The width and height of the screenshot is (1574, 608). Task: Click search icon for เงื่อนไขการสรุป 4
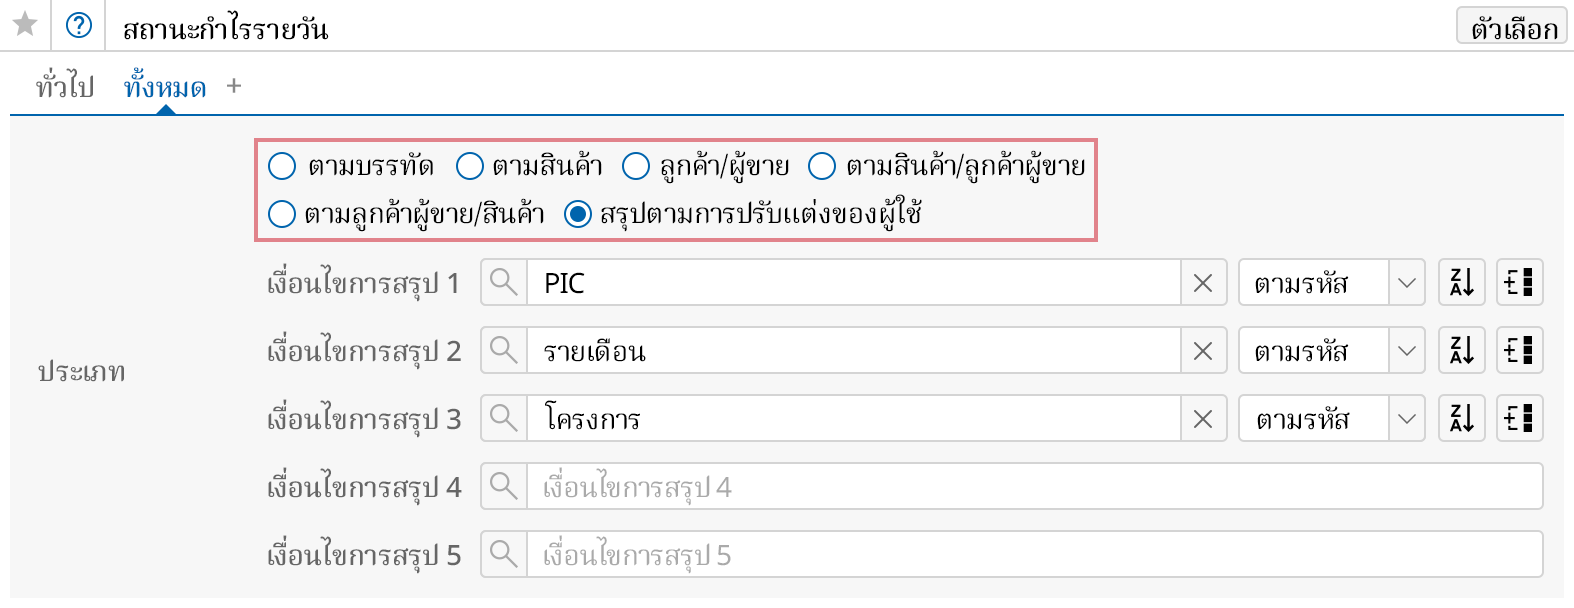504,487
